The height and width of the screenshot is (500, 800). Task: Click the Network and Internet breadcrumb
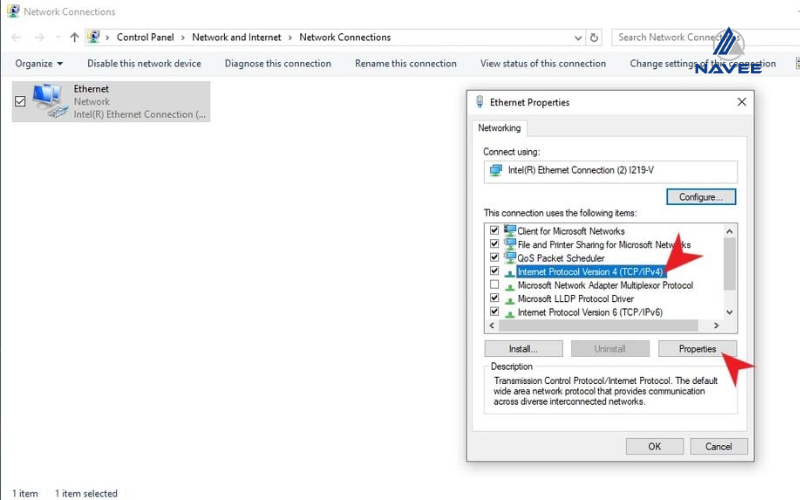tap(236, 37)
